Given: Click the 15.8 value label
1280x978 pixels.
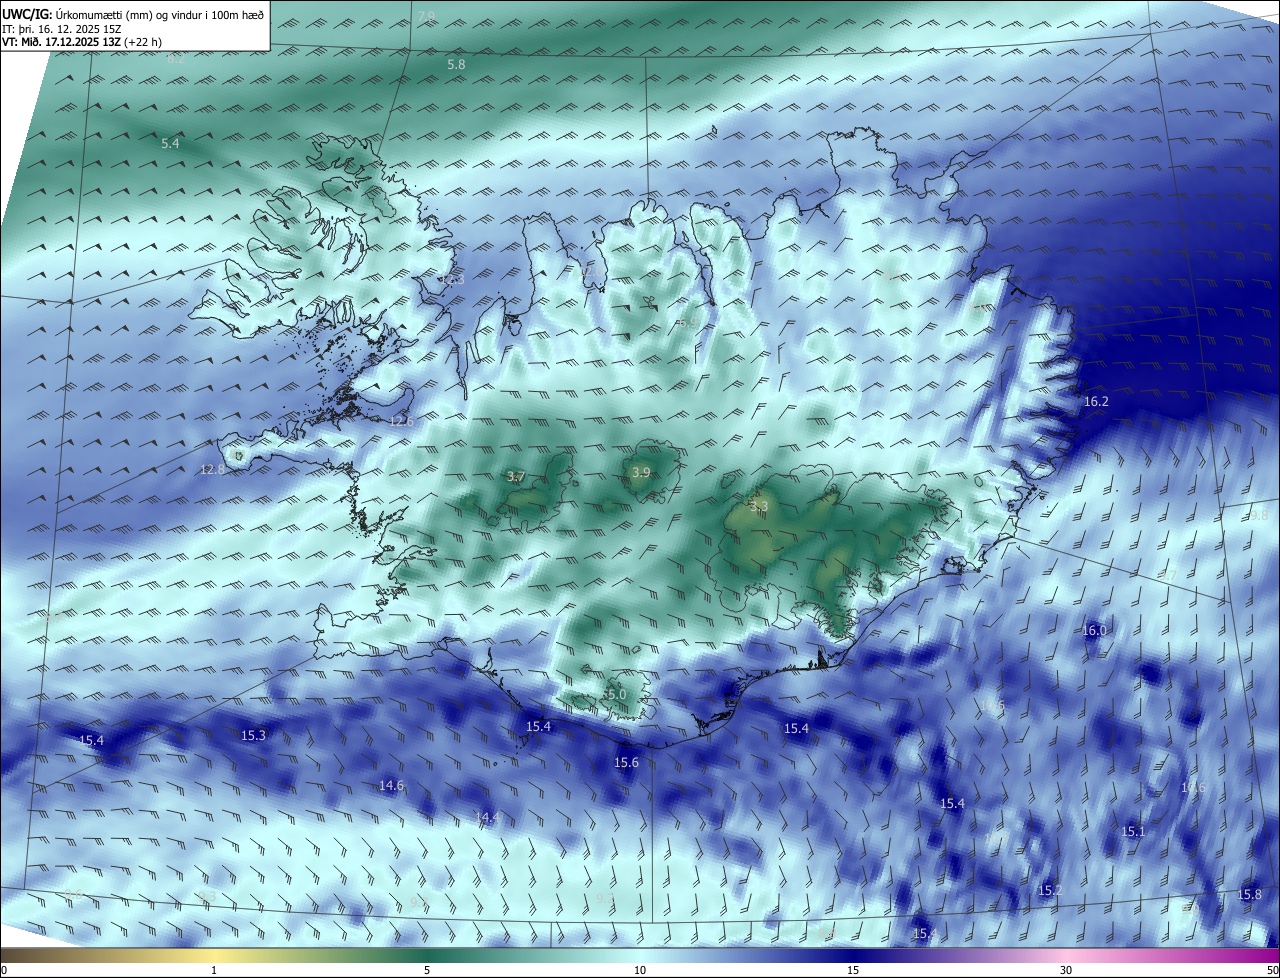Looking at the screenshot, I should coord(1249,895).
